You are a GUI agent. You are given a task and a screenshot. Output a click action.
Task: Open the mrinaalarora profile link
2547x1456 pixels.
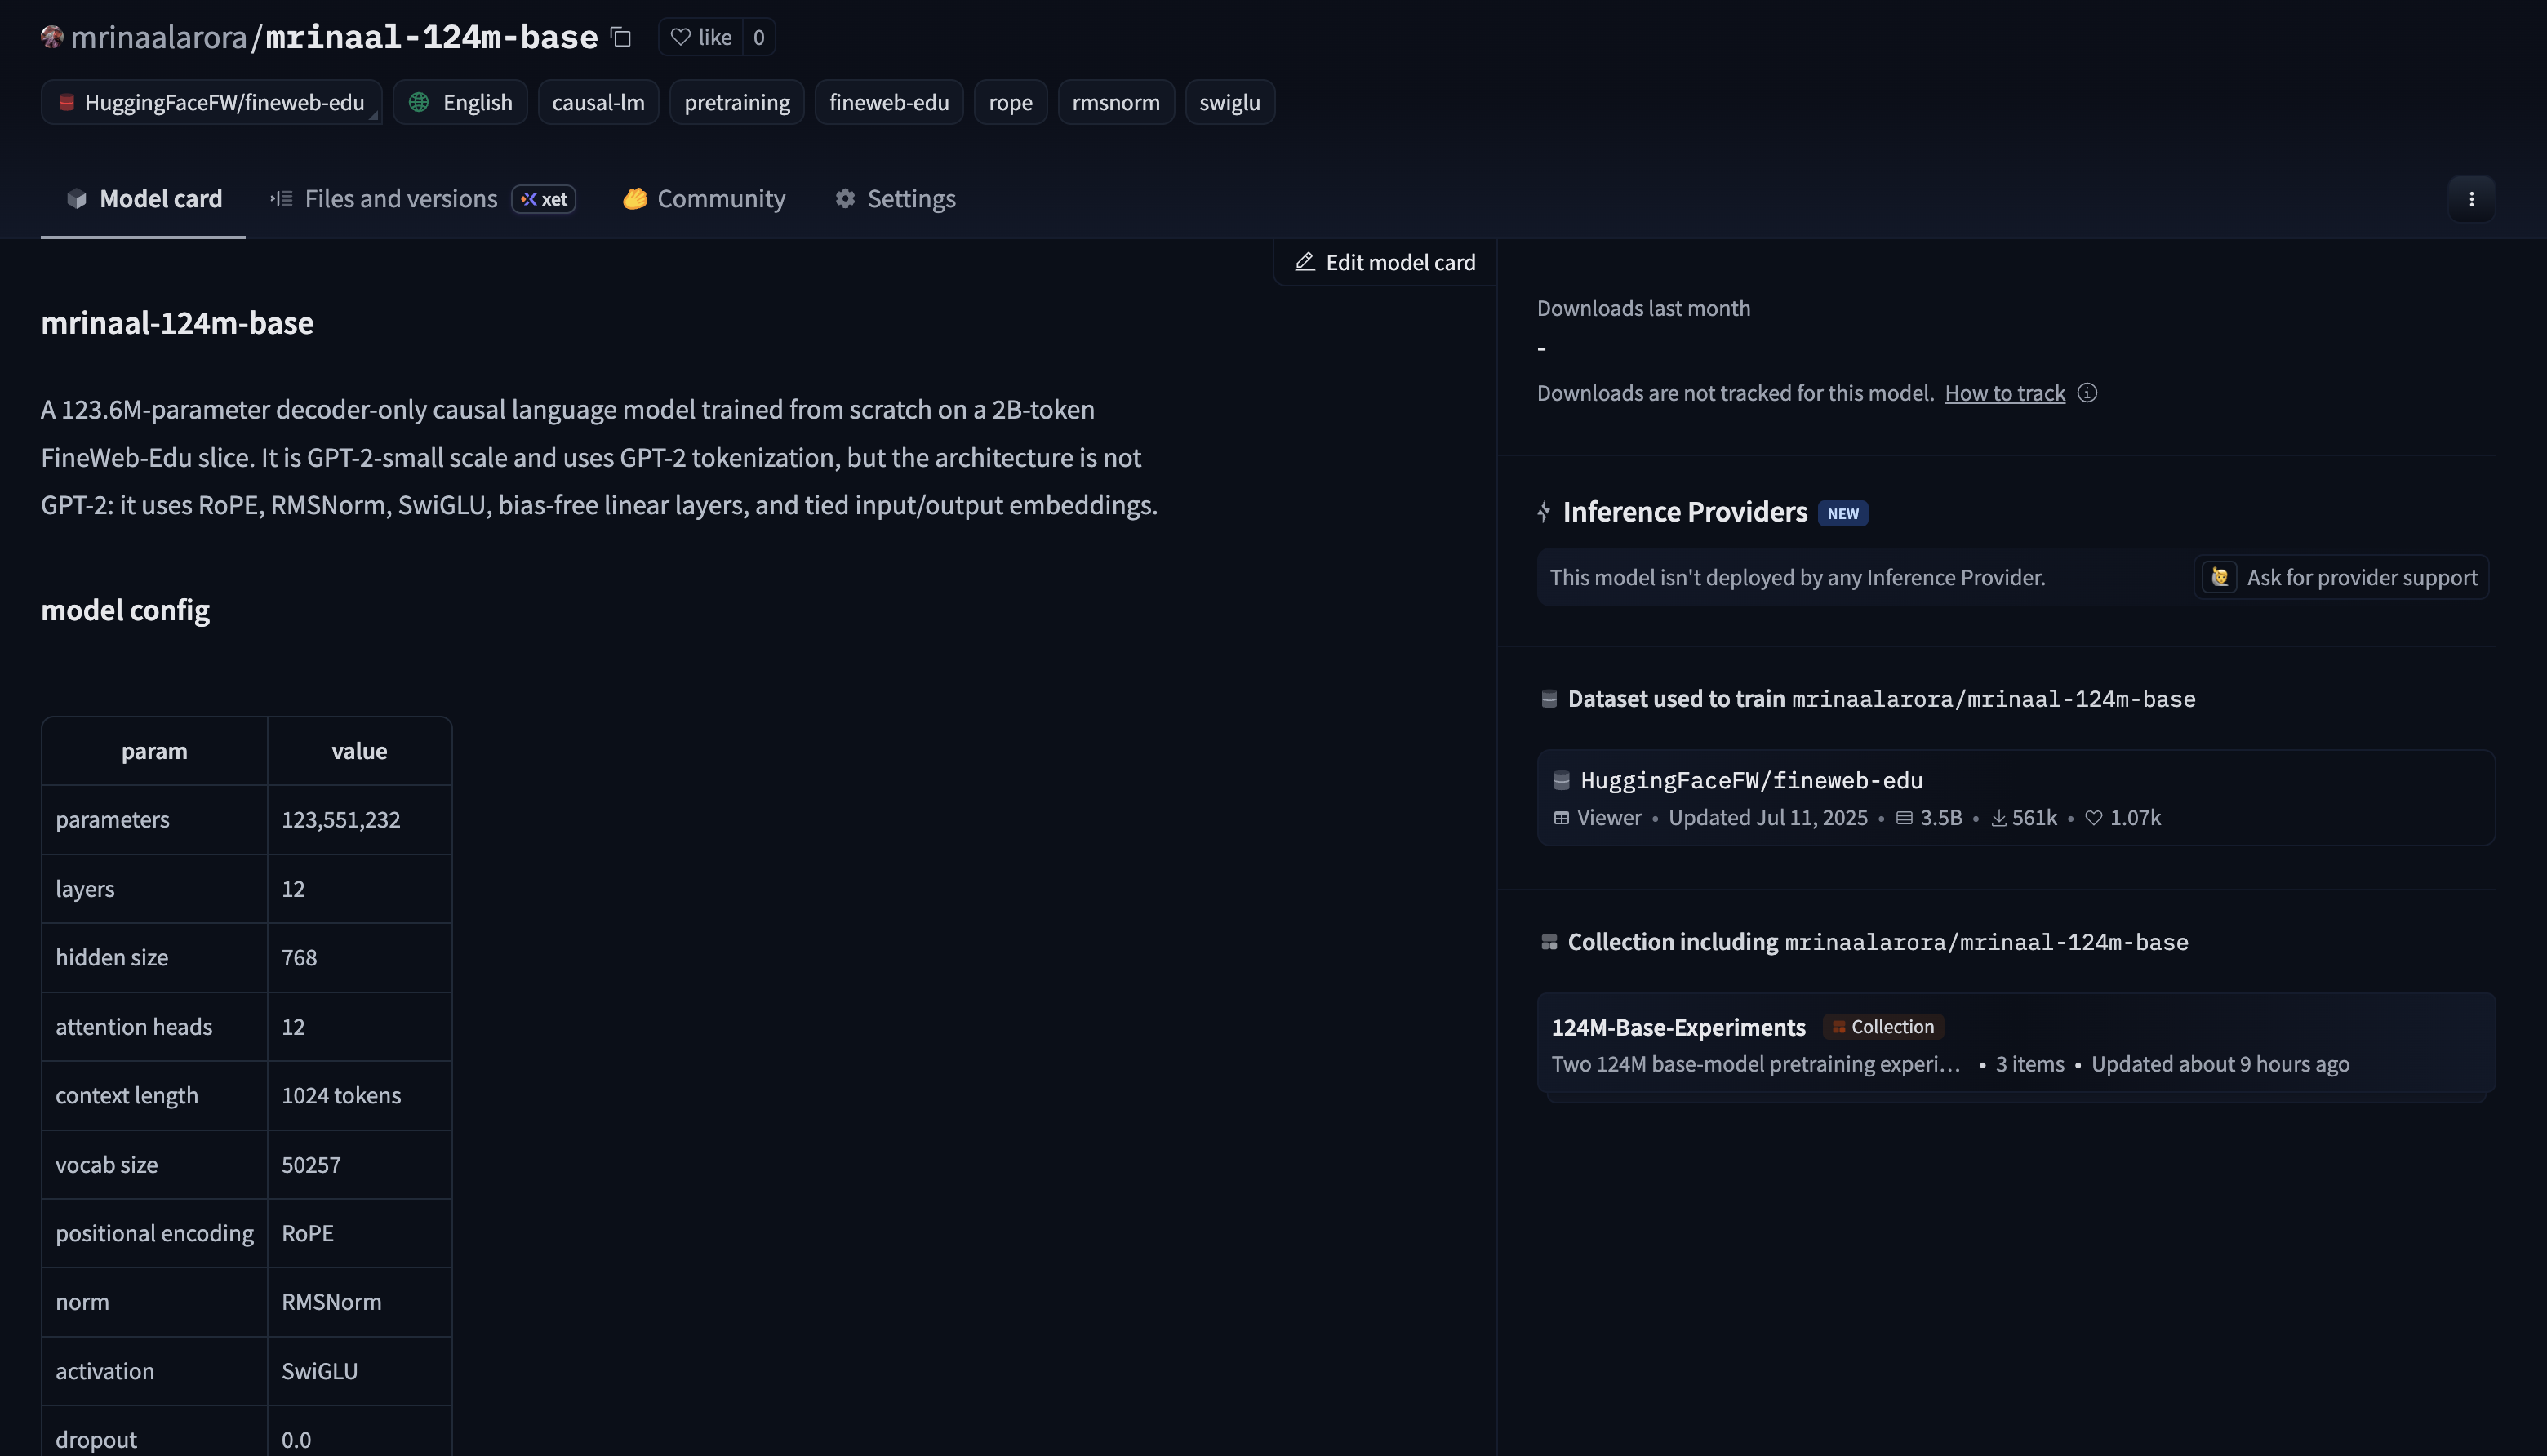158,37
